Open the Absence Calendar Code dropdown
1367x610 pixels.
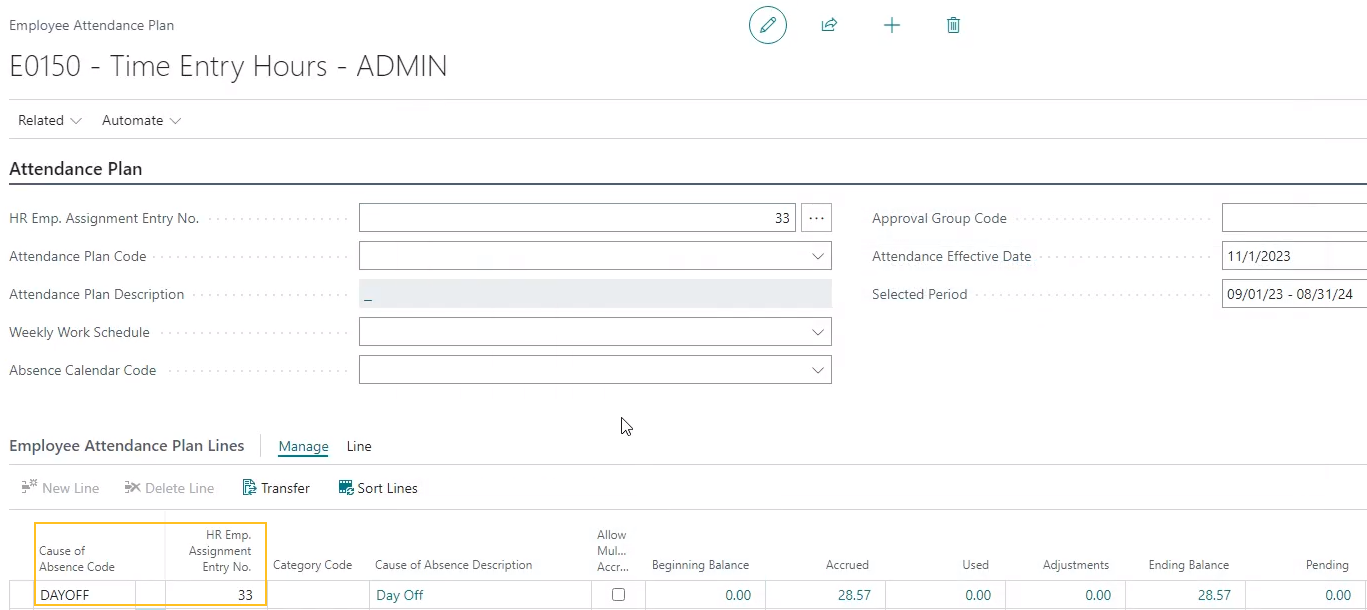(x=818, y=369)
